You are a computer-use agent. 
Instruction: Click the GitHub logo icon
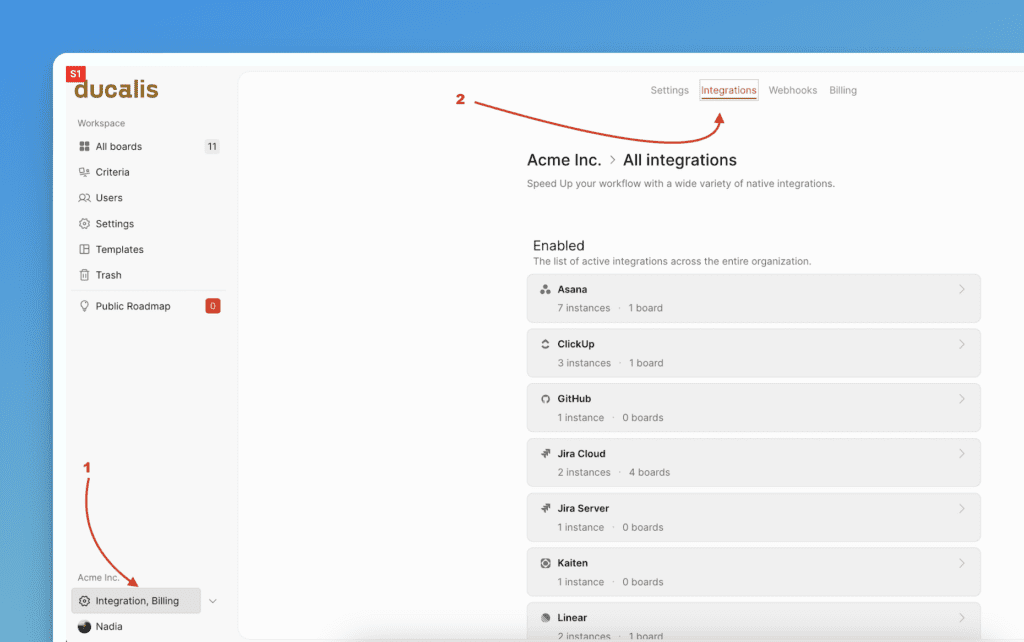(545, 399)
